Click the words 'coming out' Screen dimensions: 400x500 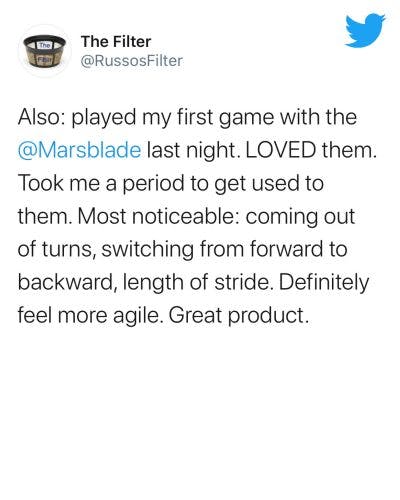[x=300, y=216]
